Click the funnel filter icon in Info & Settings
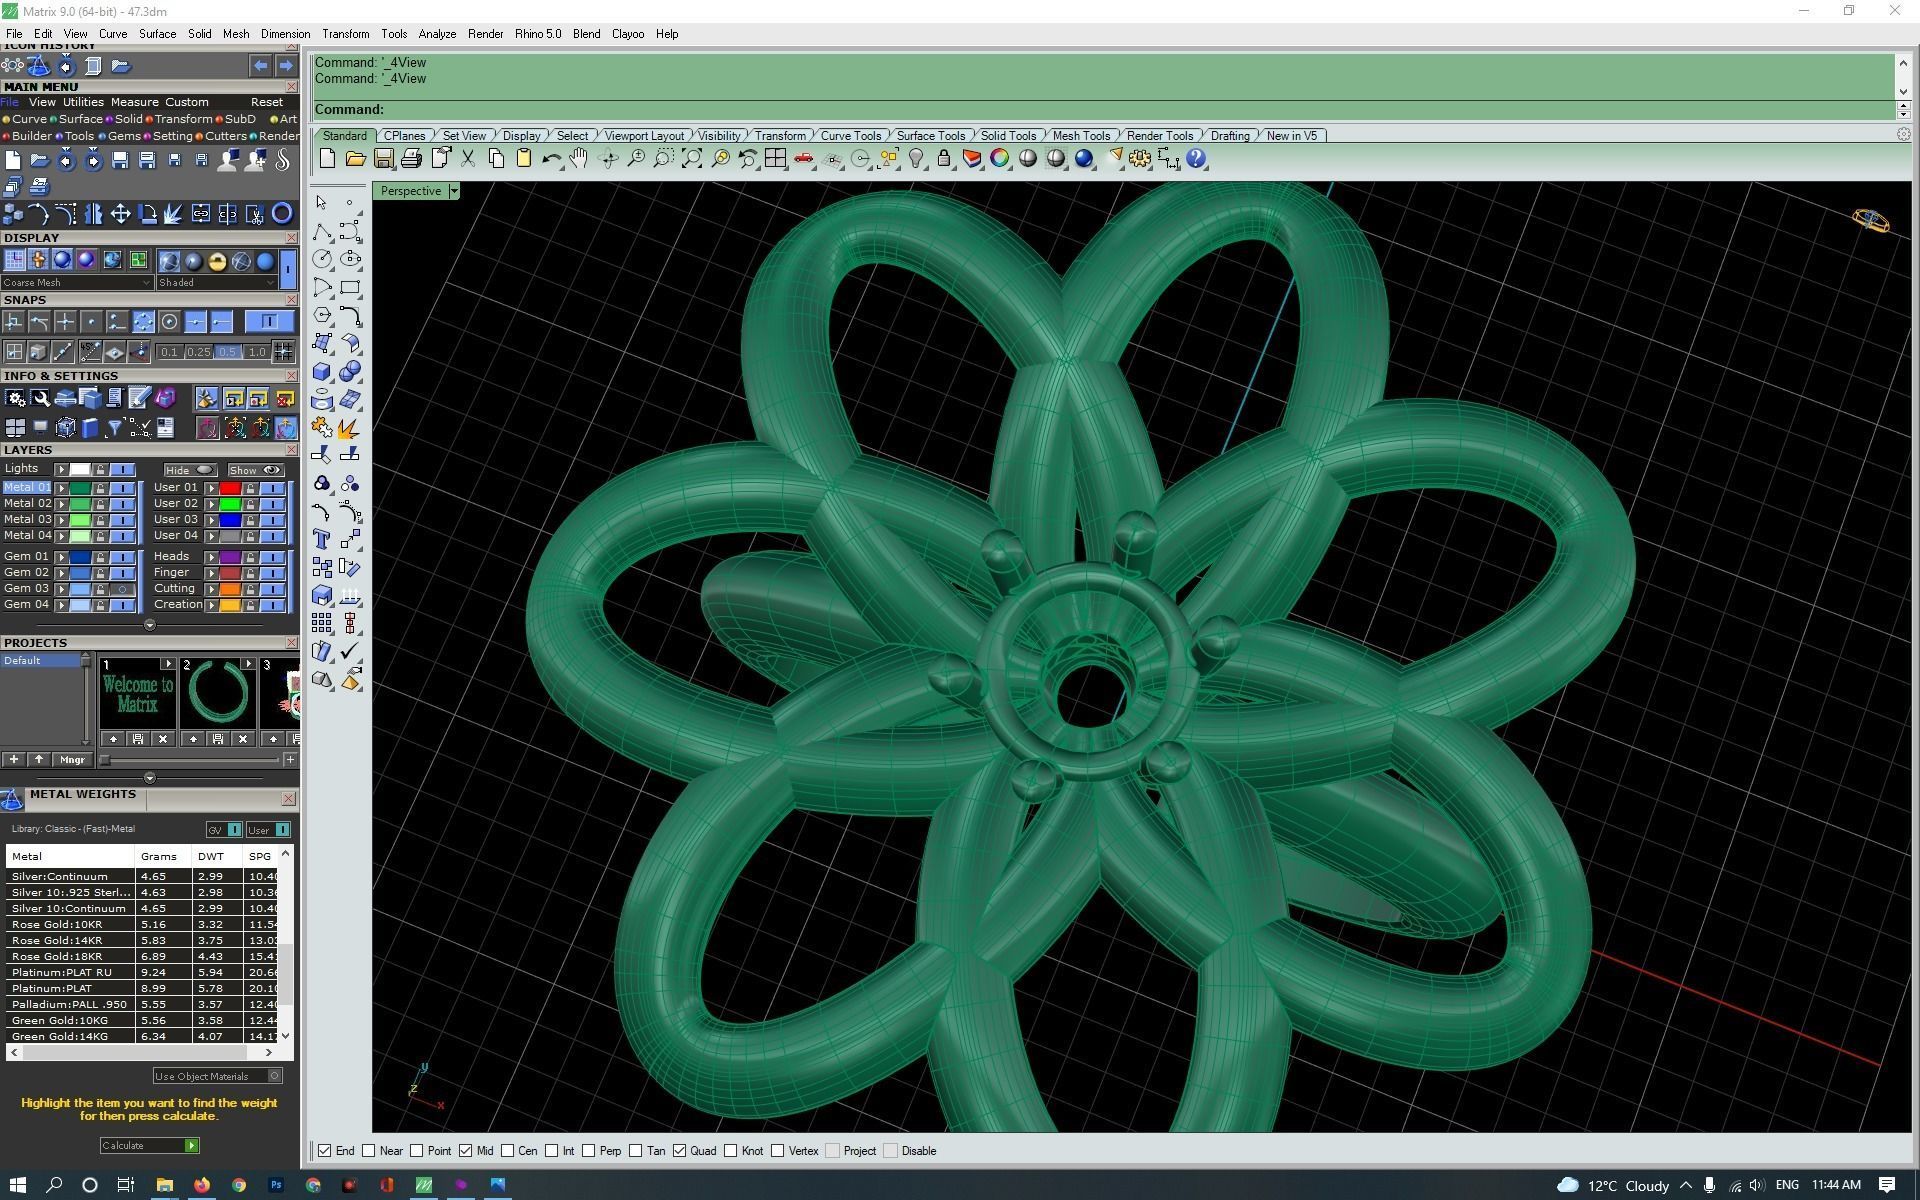The width and height of the screenshot is (1920, 1200). (x=114, y=428)
